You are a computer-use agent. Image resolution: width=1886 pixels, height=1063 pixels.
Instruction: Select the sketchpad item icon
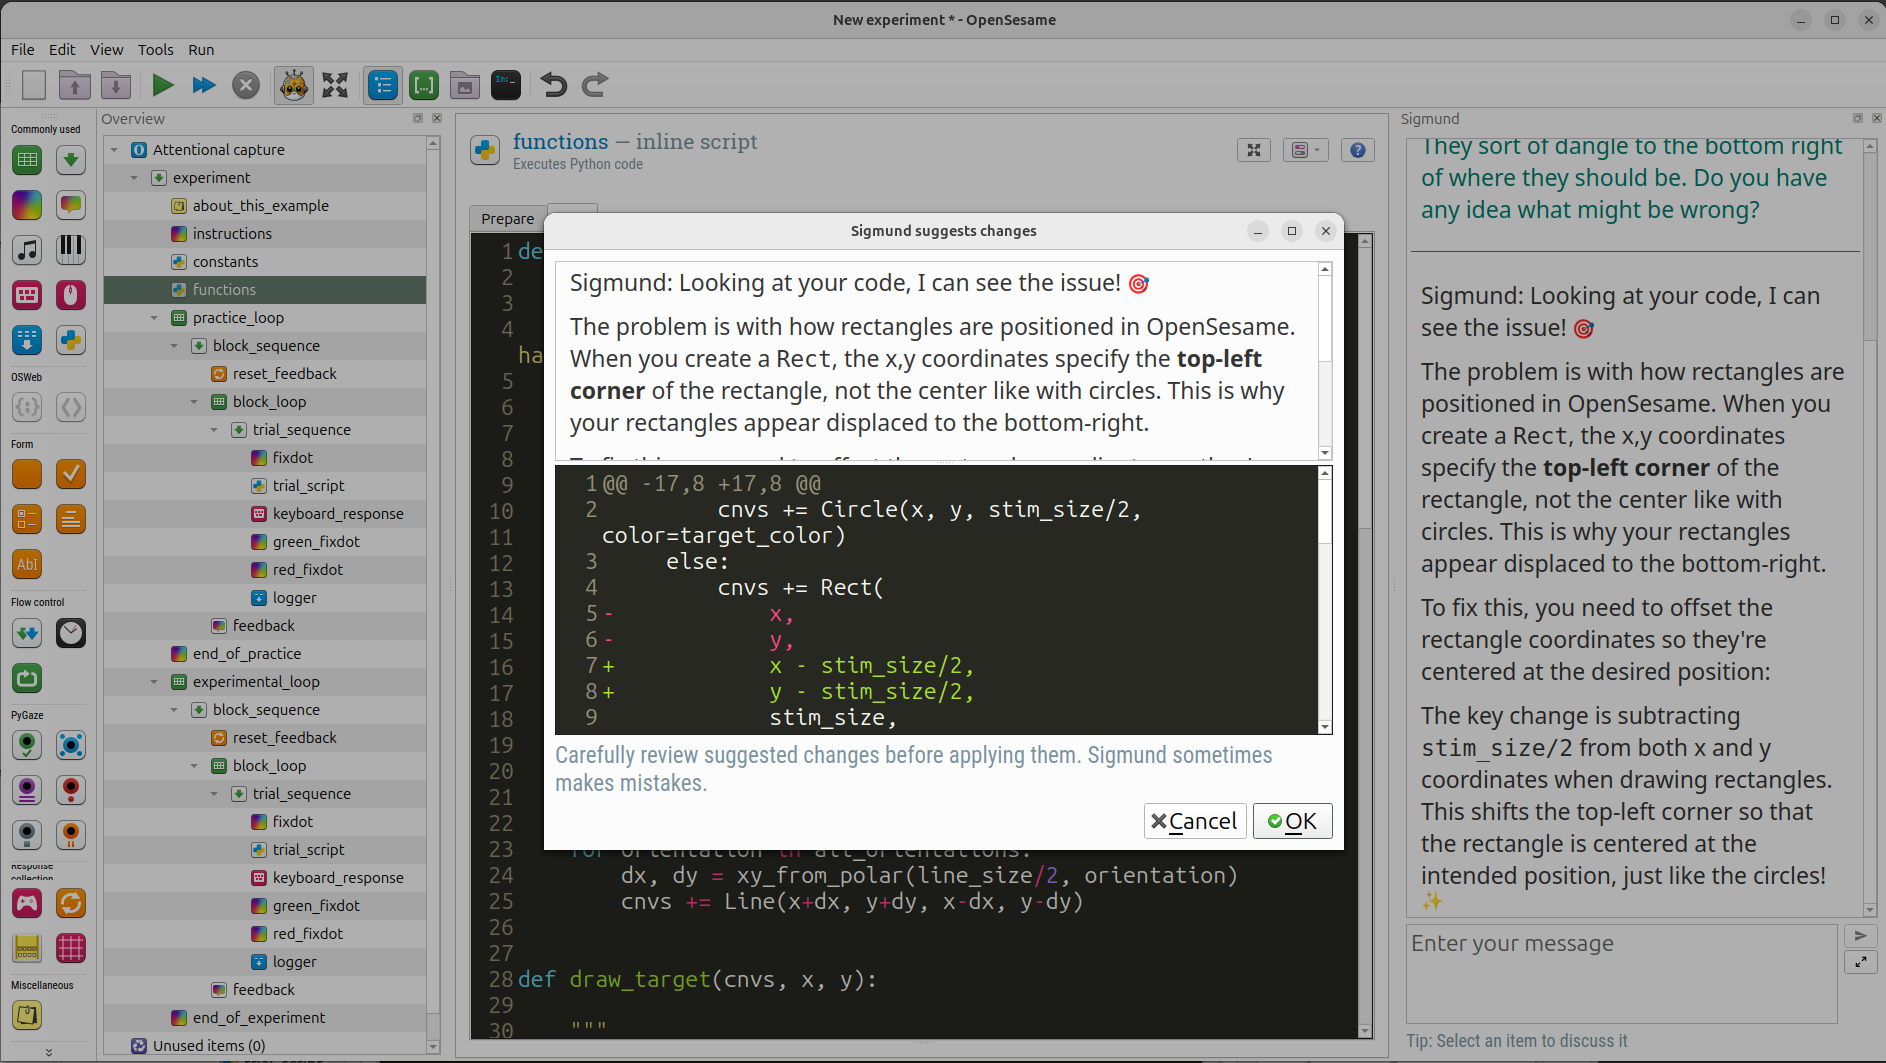coord(27,205)
